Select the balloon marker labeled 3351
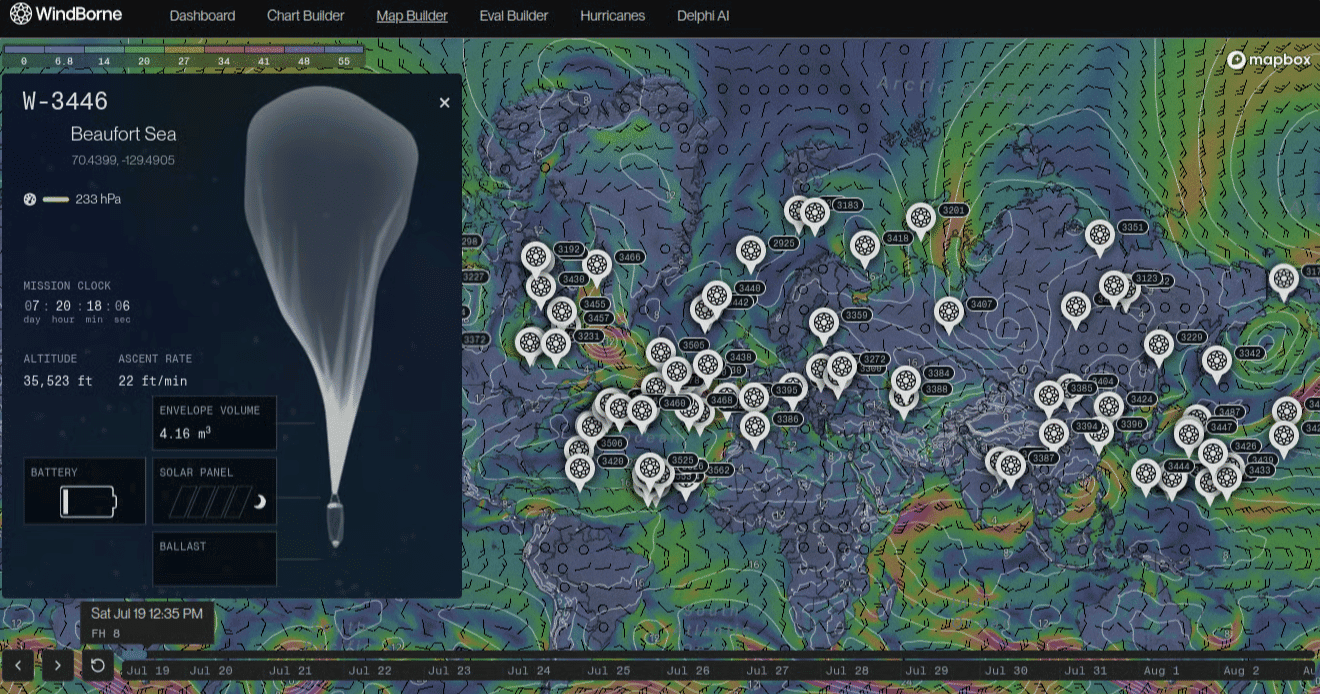The image size is (1320, 694). click(1100, 236)
